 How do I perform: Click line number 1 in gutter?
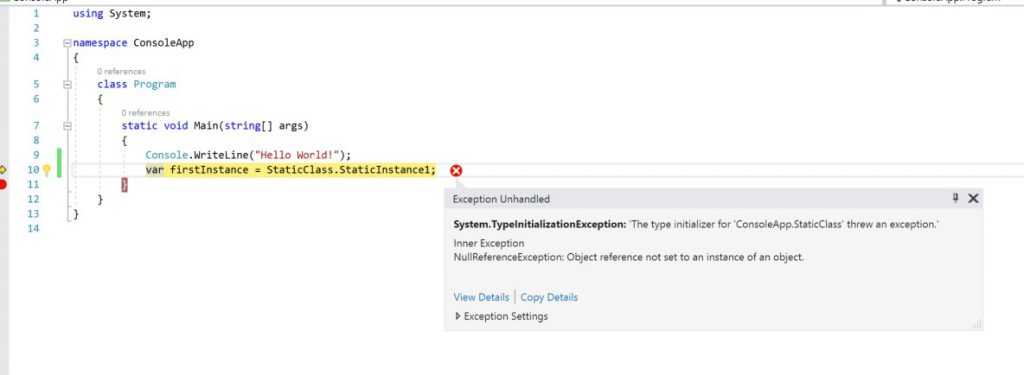point(36,13)
